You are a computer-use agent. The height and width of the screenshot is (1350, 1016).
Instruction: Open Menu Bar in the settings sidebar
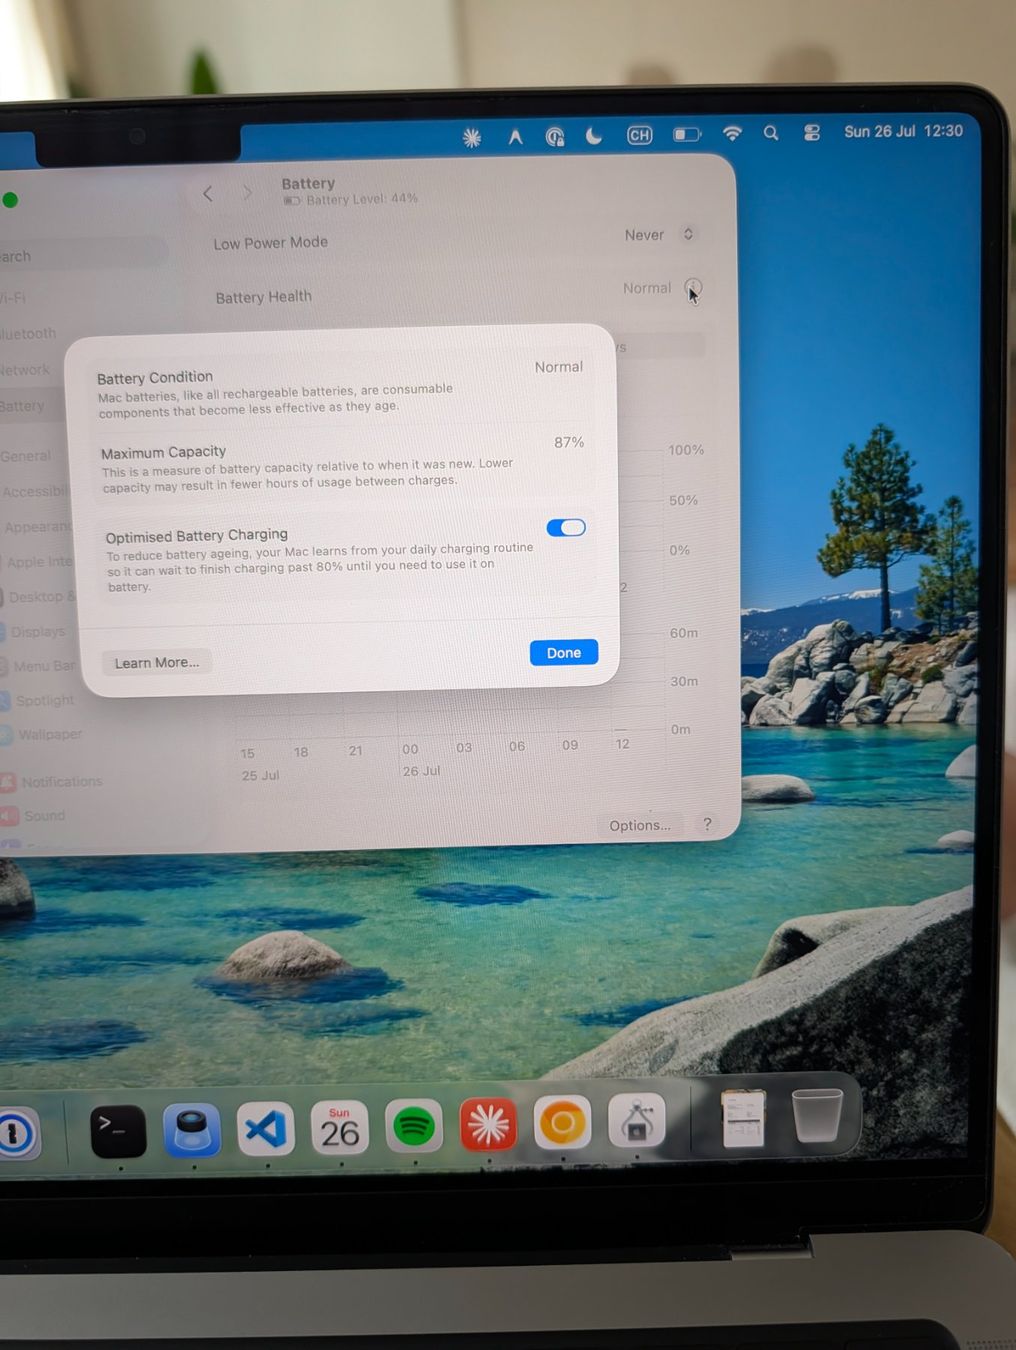[x=38, y=666]
